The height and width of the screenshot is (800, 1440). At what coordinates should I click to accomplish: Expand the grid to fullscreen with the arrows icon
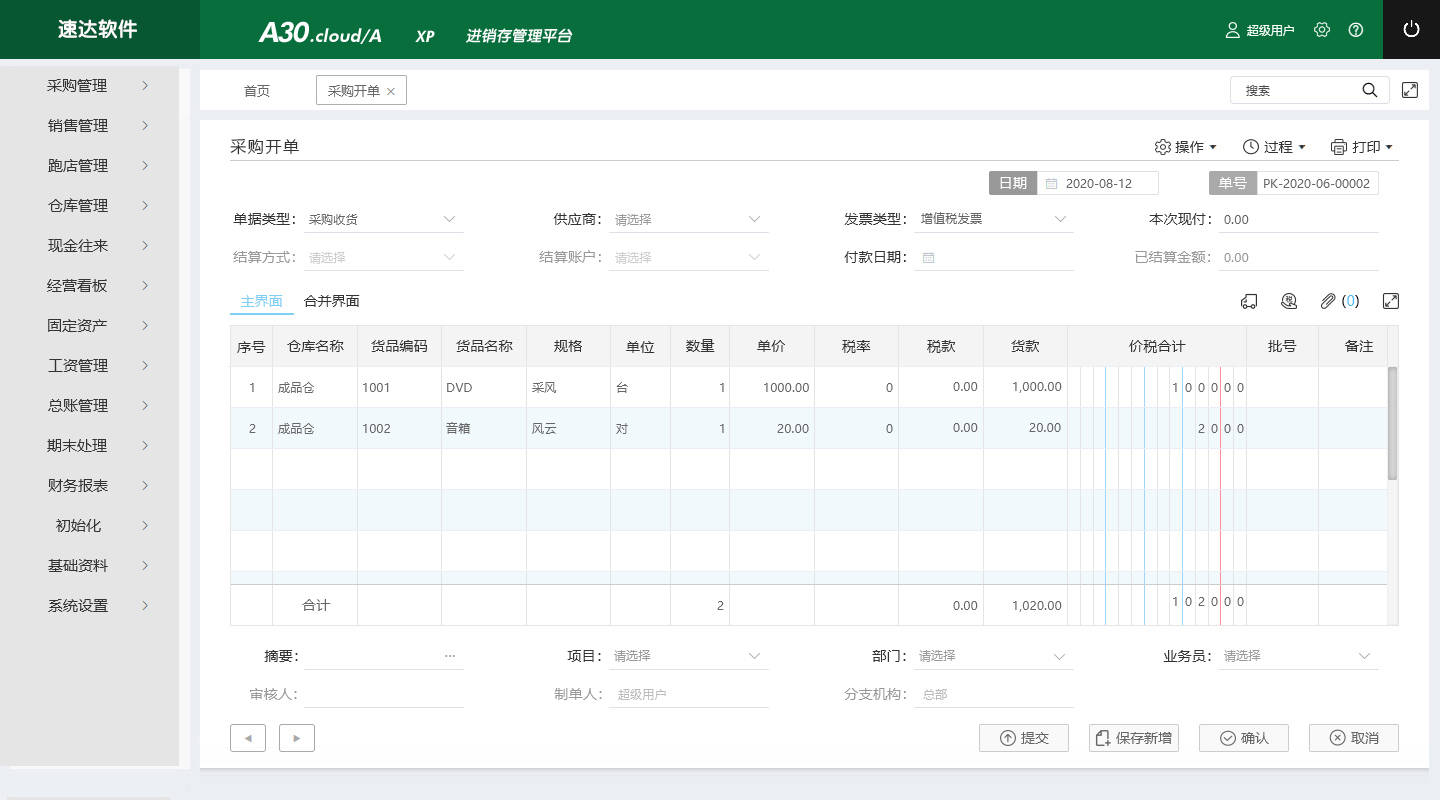point(1391,301)
